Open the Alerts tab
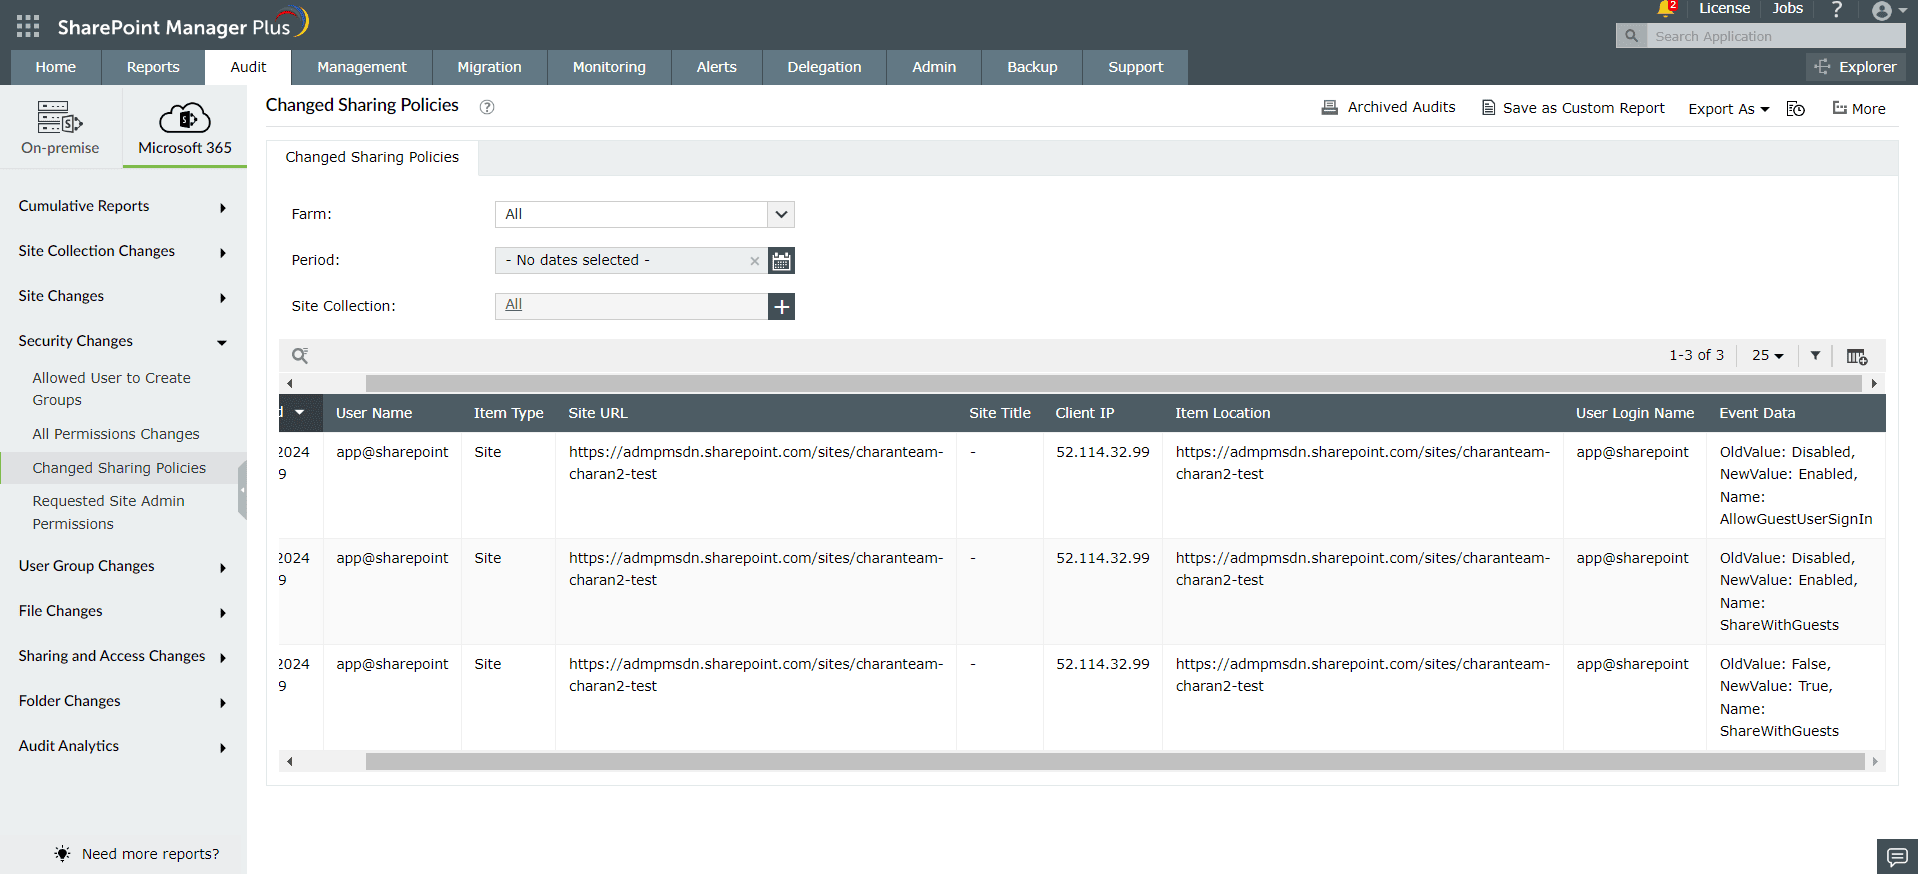 tap(717, 67)
